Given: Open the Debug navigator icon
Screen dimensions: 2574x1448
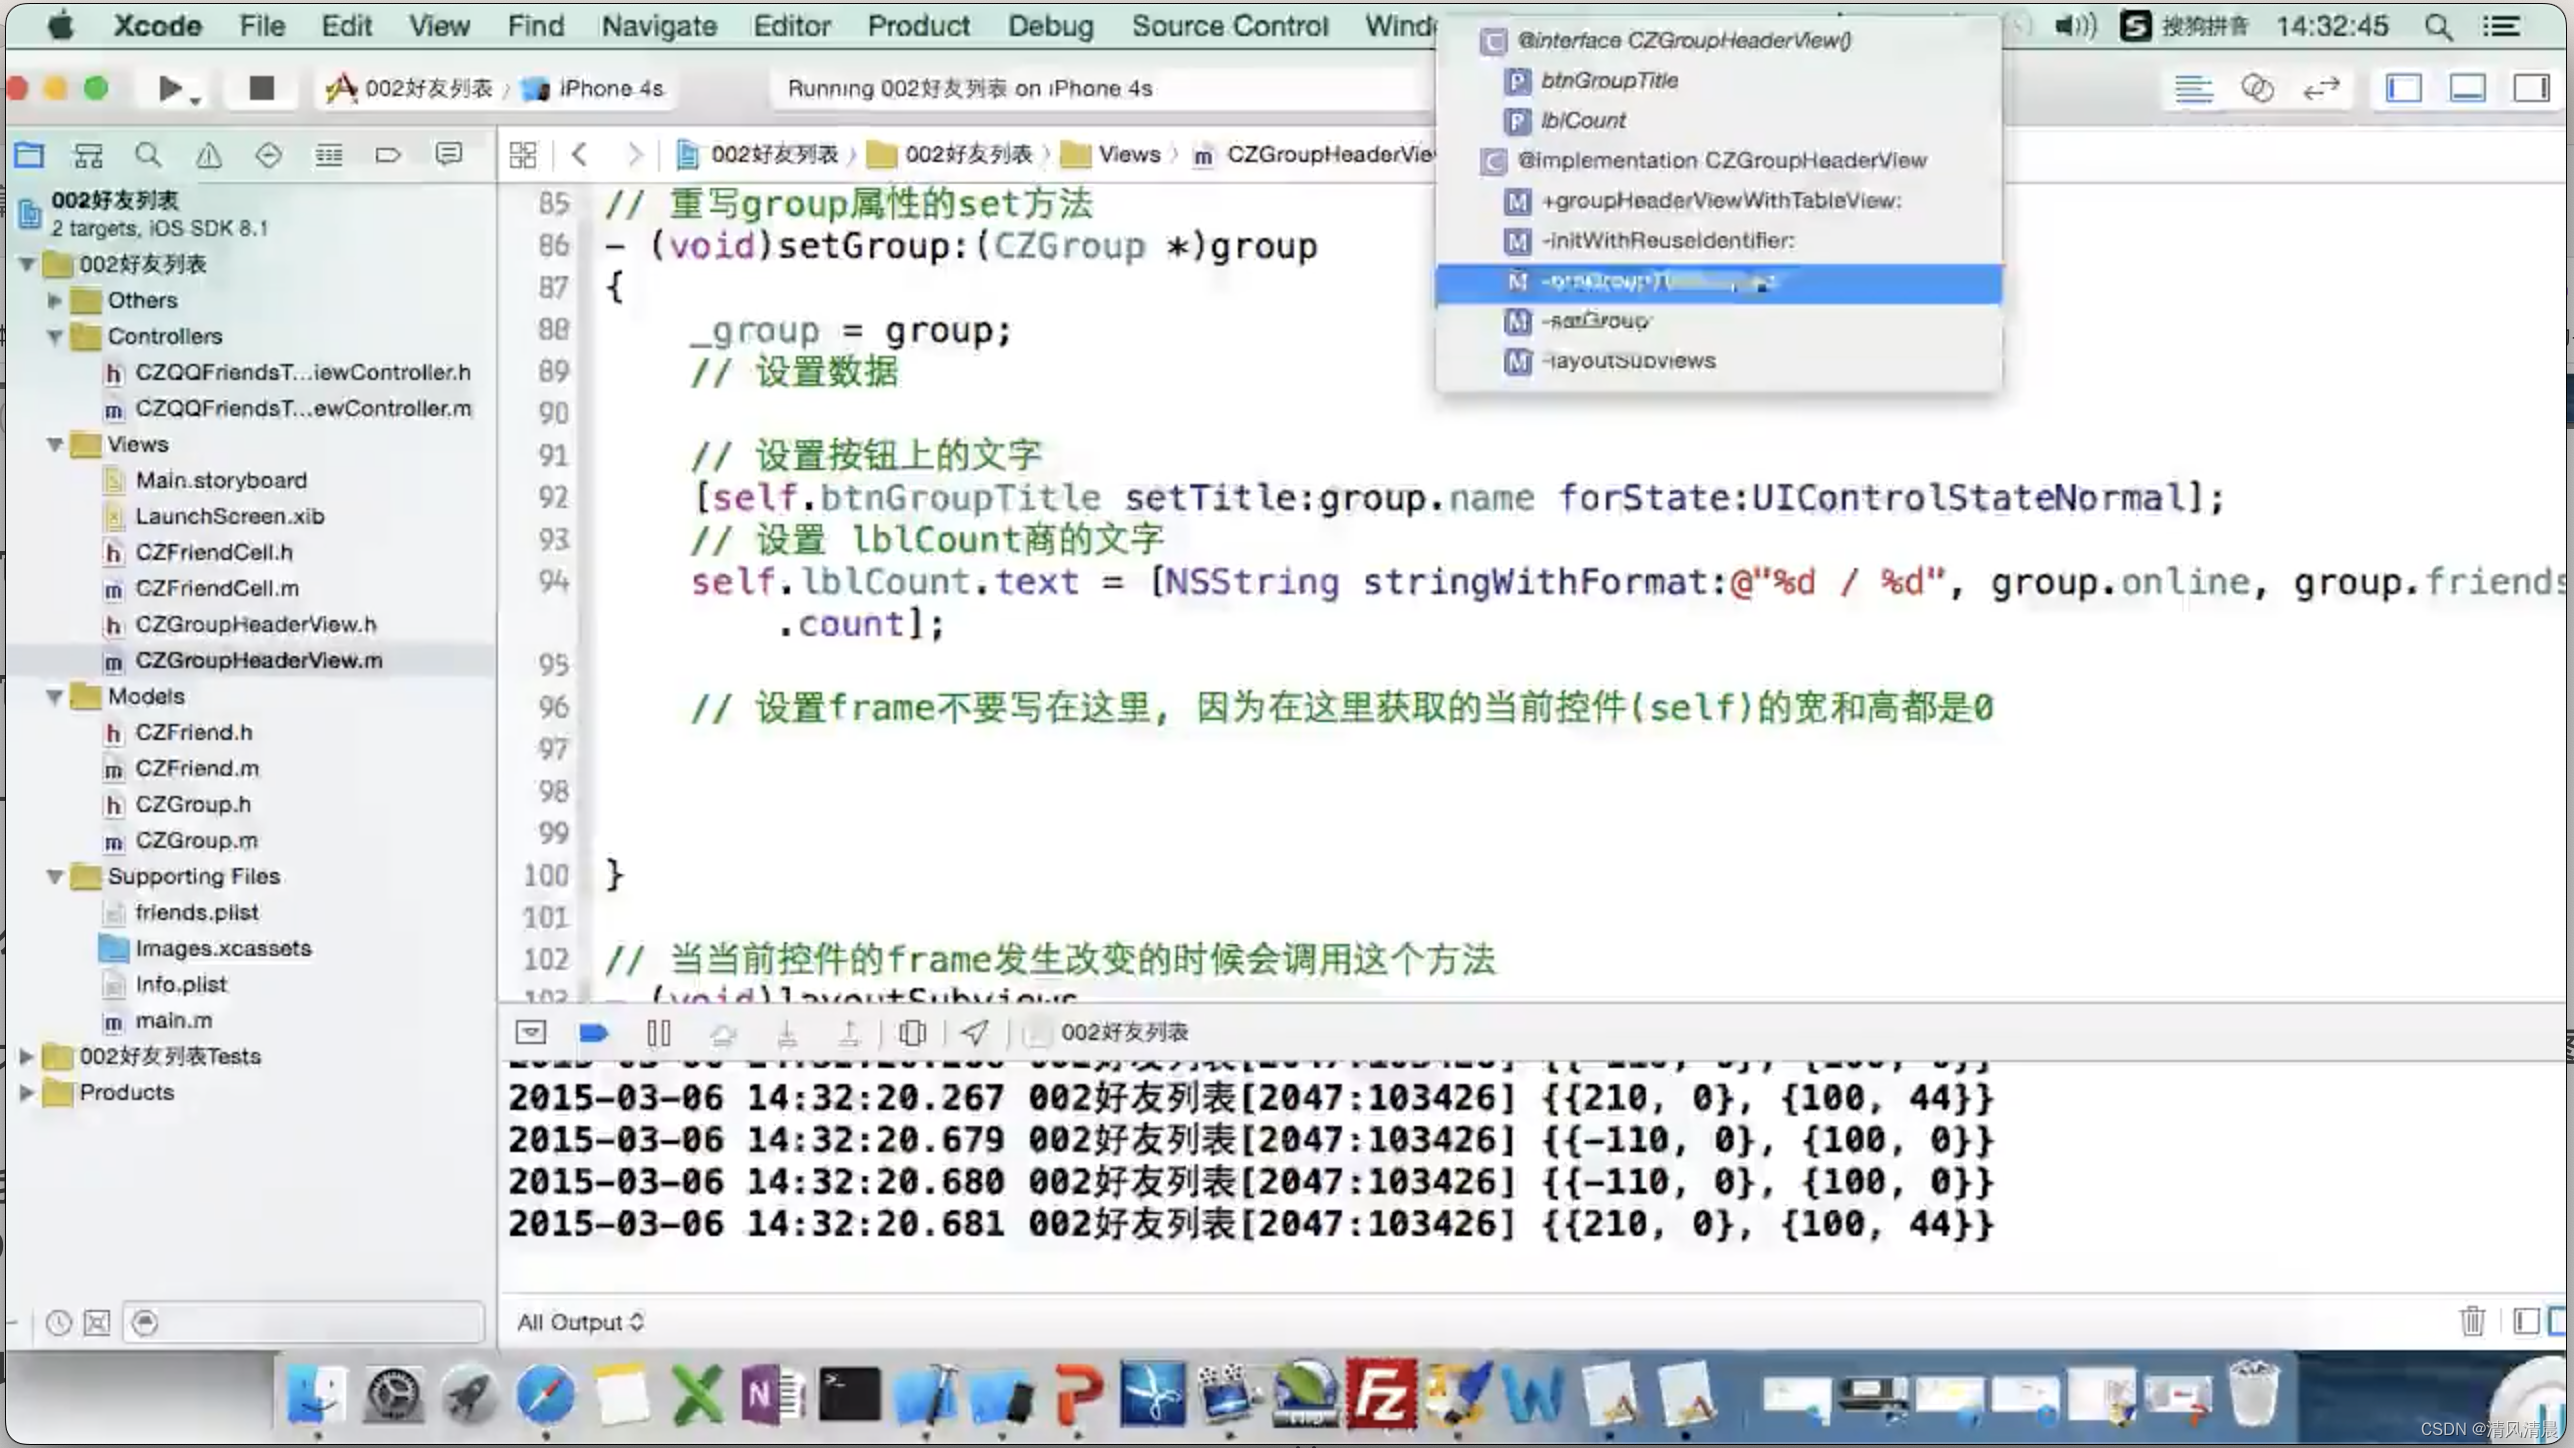Looking at the screenshot, I should (328, 155).
